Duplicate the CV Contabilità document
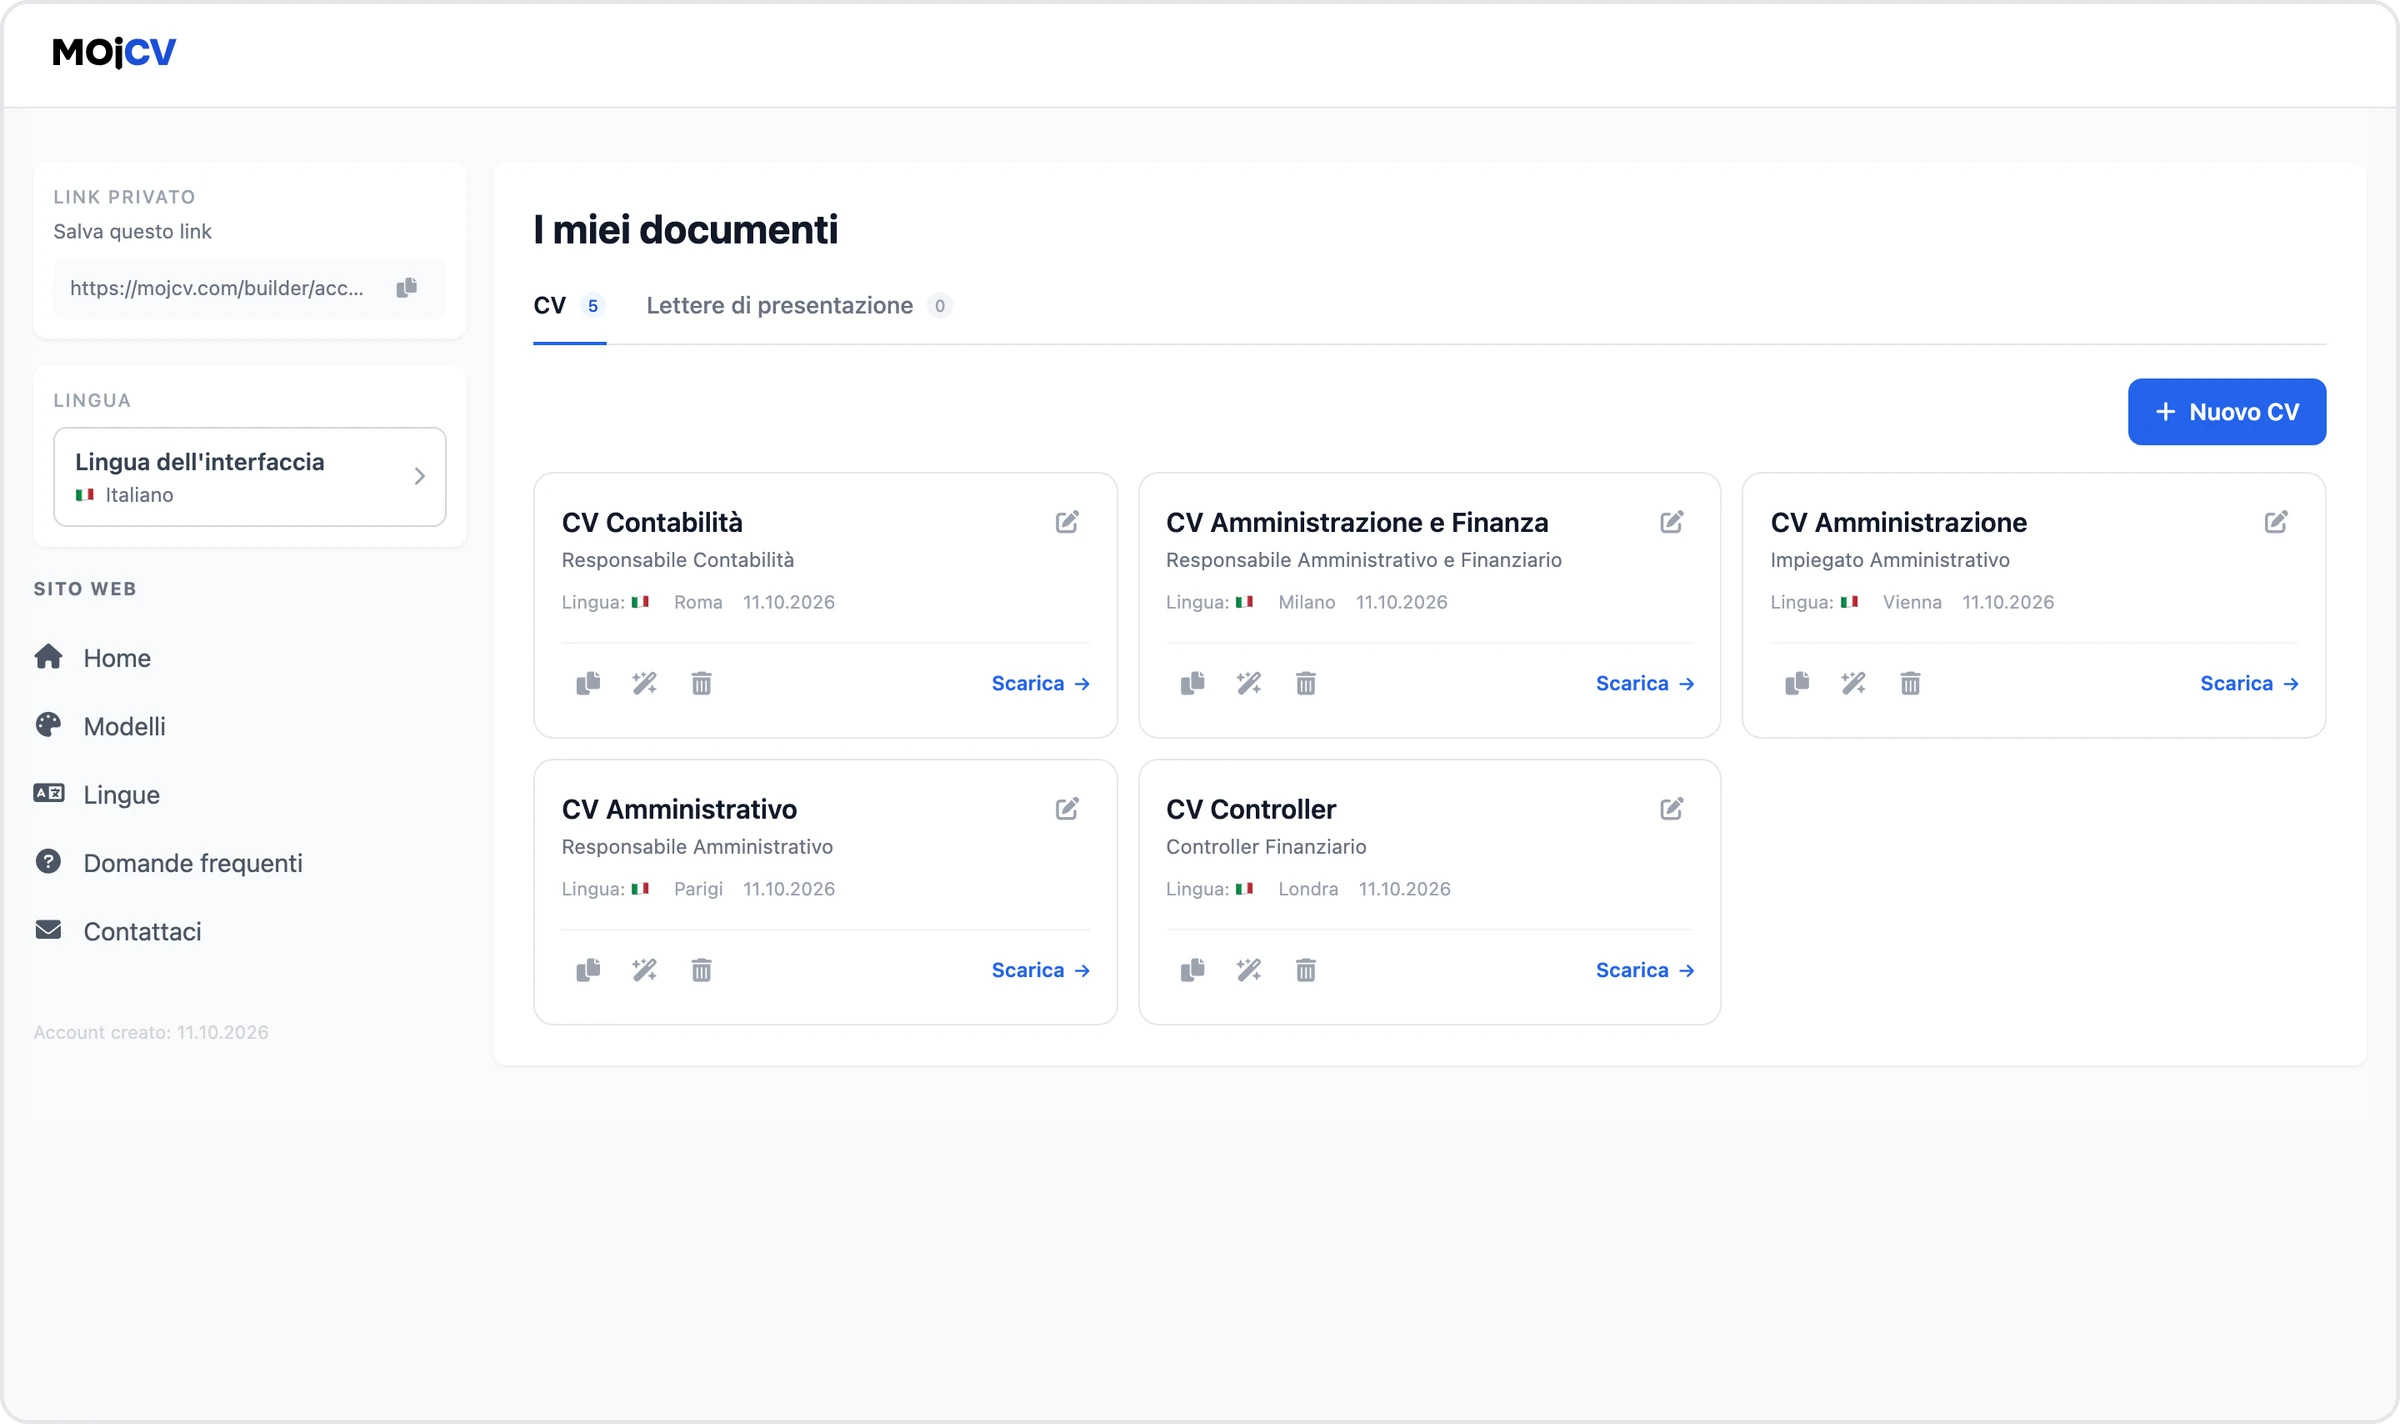Image resolution: width=2400 pixels, height=1424 pixels. coord(588,683)
